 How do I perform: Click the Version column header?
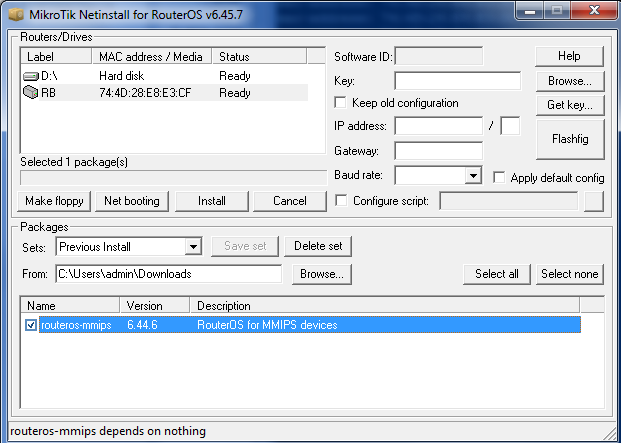tap(155, 306)
